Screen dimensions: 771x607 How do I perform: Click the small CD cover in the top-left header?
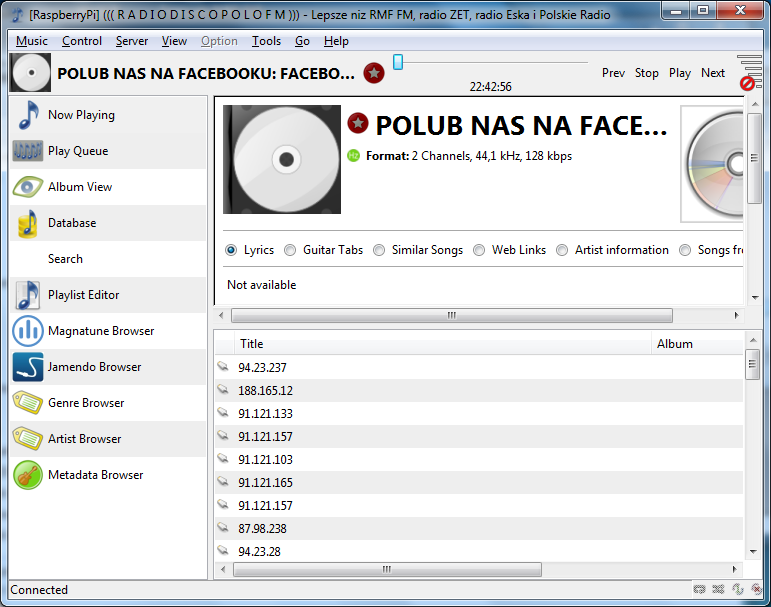(30, 73)
